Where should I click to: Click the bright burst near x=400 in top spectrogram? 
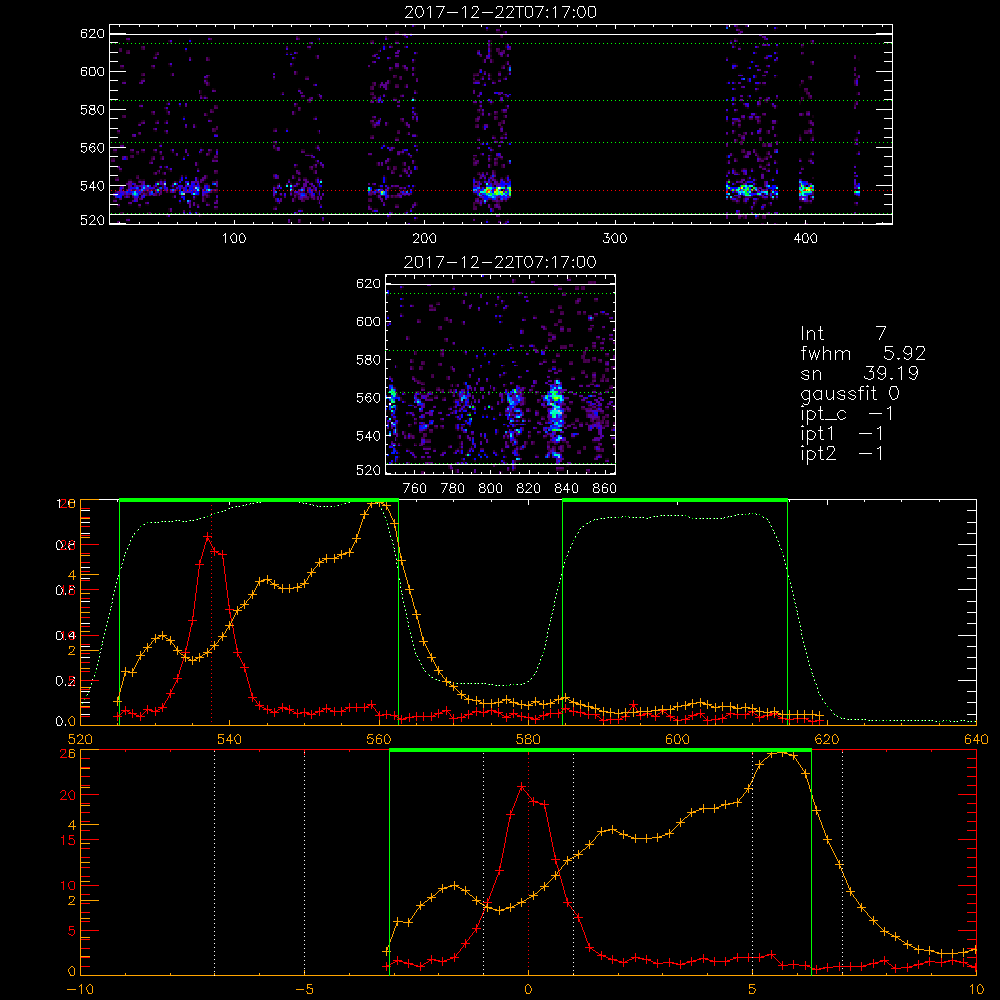[x=807, y=189]
